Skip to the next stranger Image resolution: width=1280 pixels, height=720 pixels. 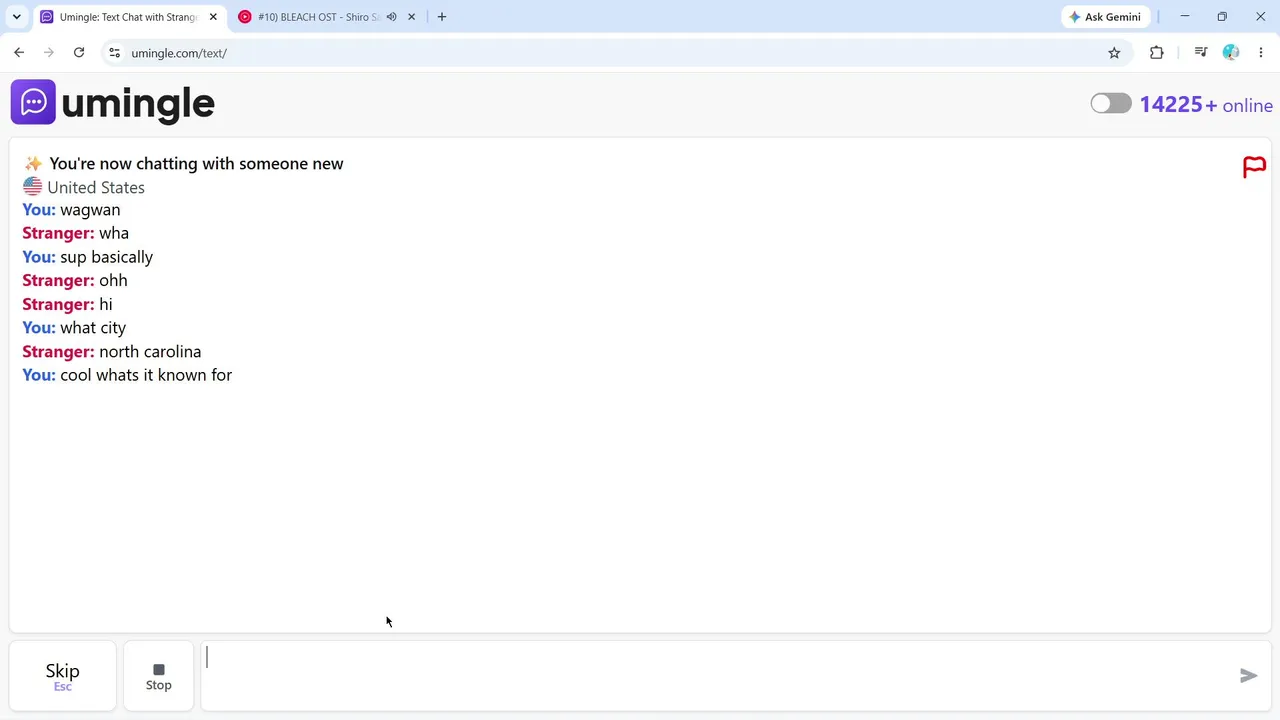[x=62, y=676]
